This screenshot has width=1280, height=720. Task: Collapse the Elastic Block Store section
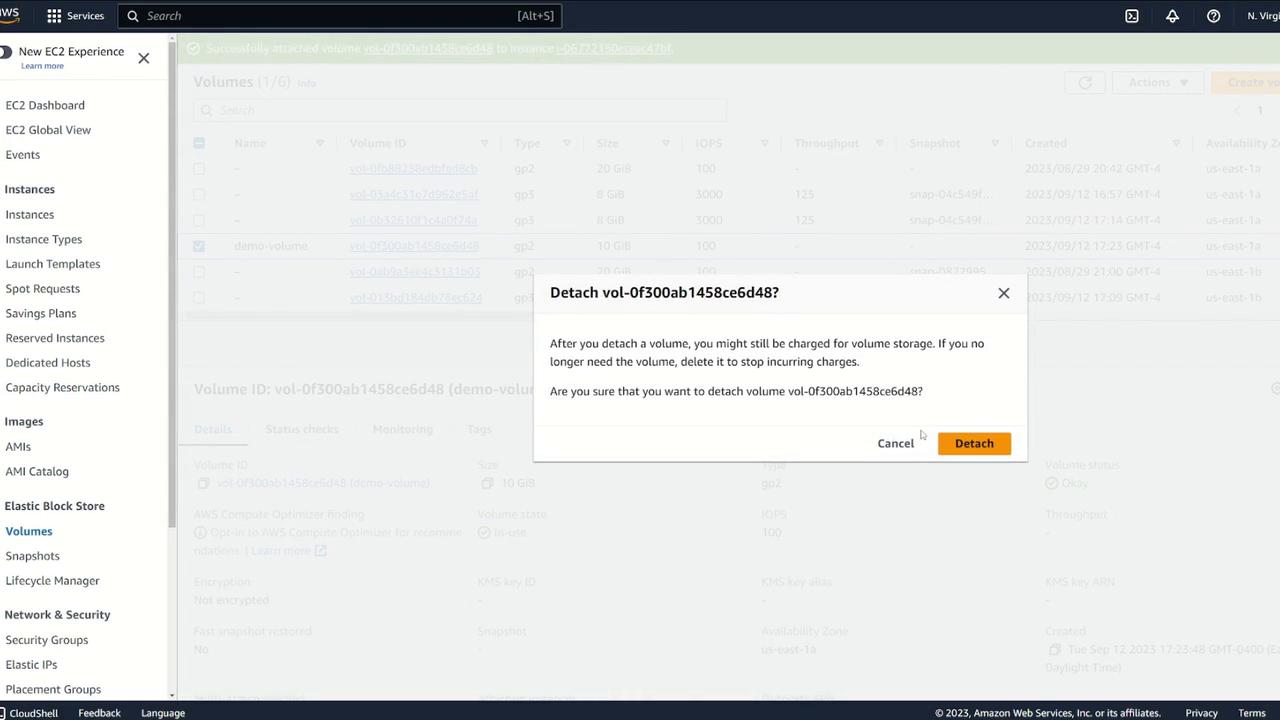[x=55, y=506]
